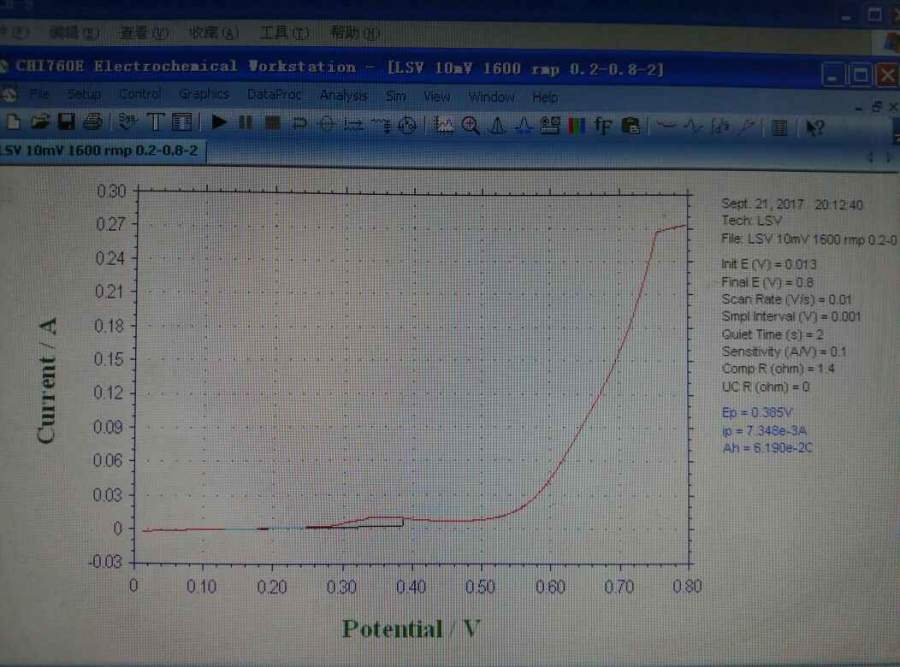Viewport: 900px width, 667px height.
Task: Click the 'Scan Rate (V/s) = 0.01' parameter text
Action: 786,299
